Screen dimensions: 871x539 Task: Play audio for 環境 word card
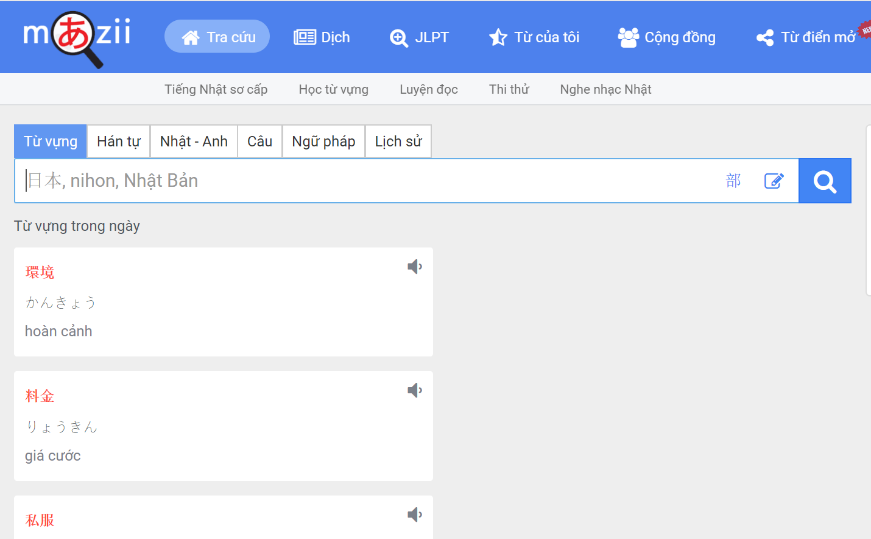click(415, 267)
